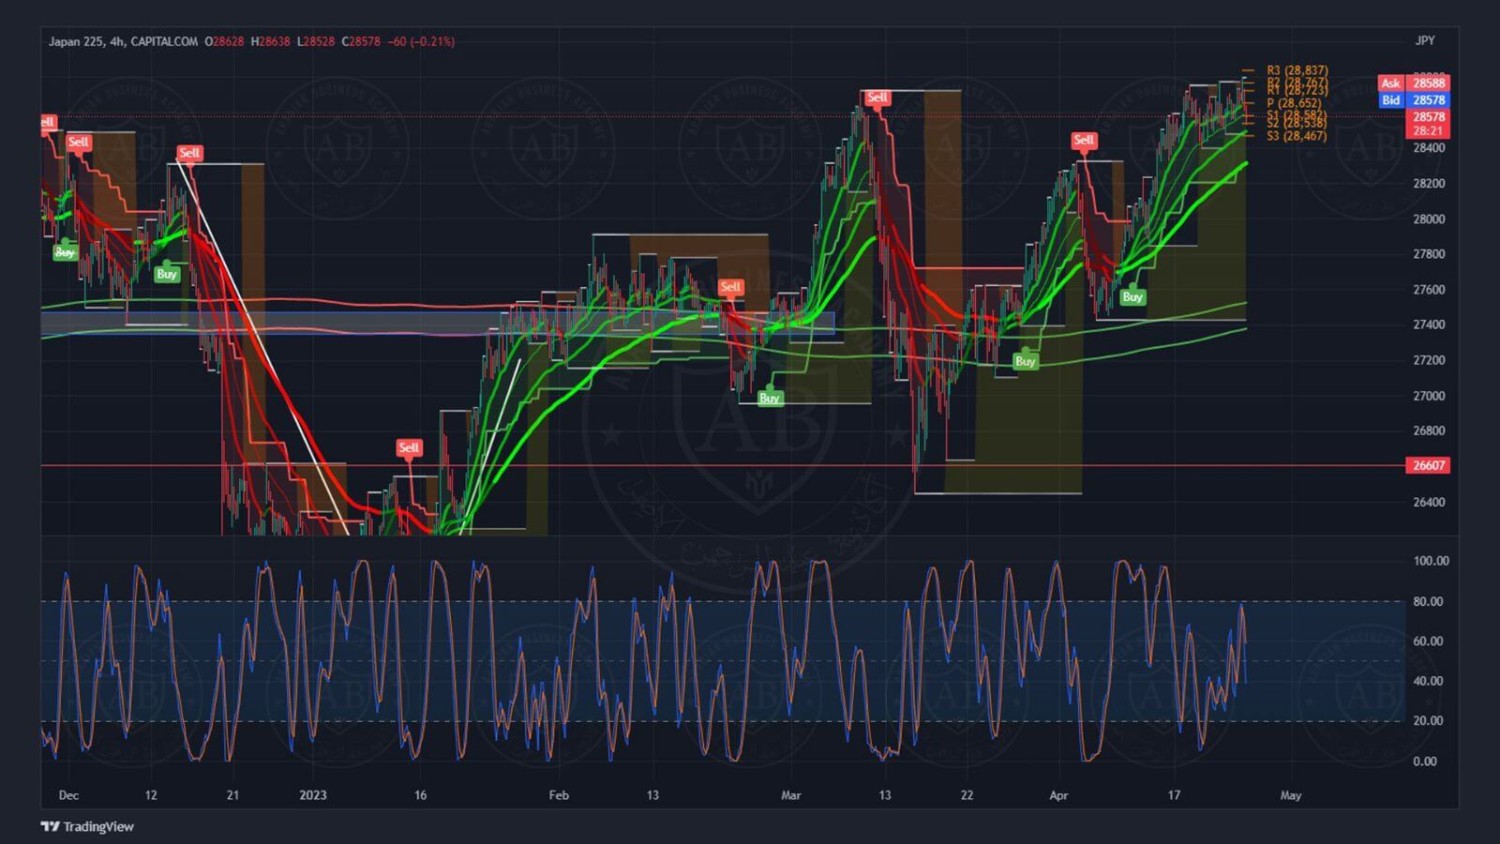Click the 27000 price axis label
This screenshot has width=1500, height=844.
1429,396
